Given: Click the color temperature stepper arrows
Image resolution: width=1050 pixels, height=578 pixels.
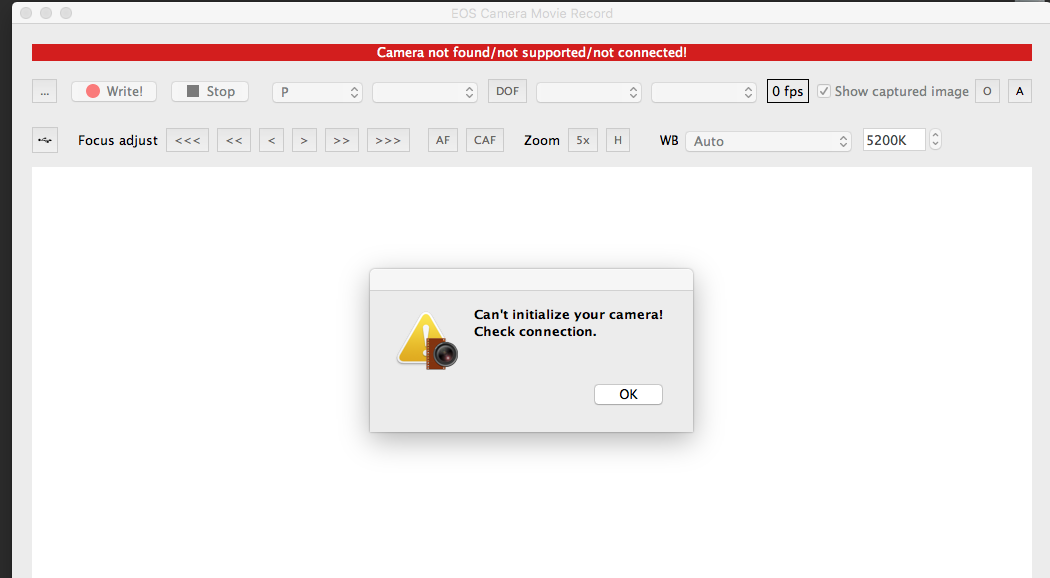Looking at the screenshot, I should (x=935, y=139).
